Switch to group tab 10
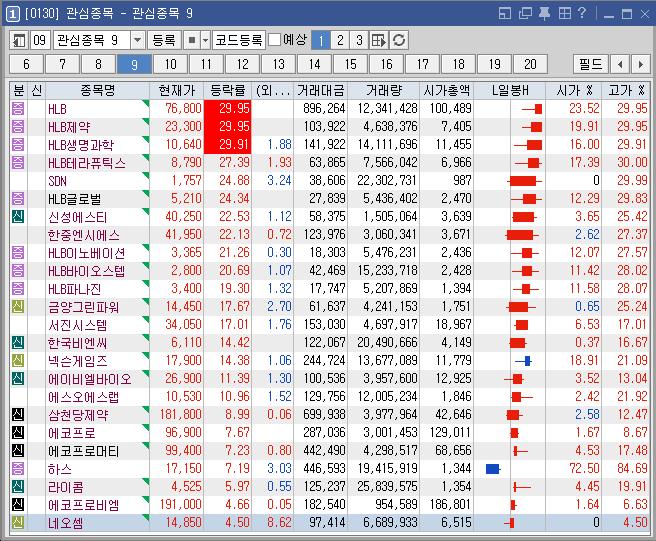This screenshot has height=541, width=656. 170,64
